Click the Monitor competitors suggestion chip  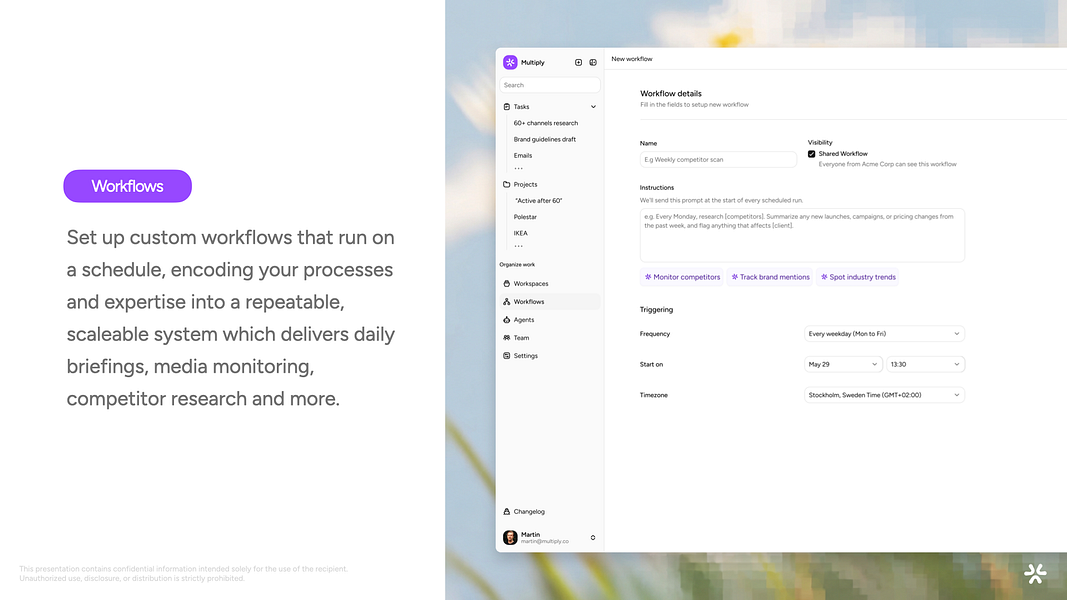click(683, 277)
